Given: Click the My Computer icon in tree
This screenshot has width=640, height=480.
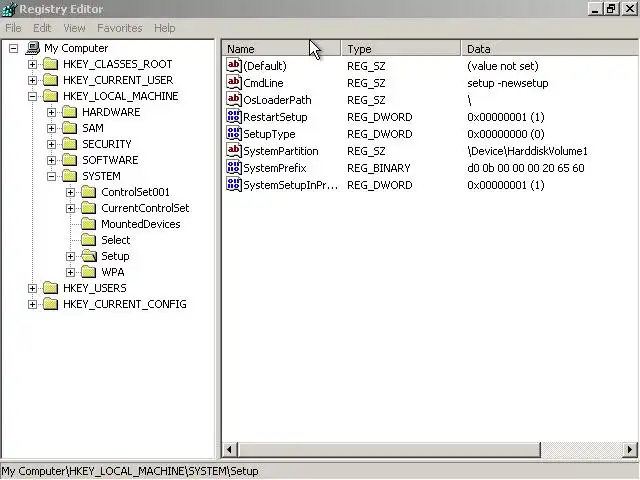Looking at the screenshot, I should (32, 48).
